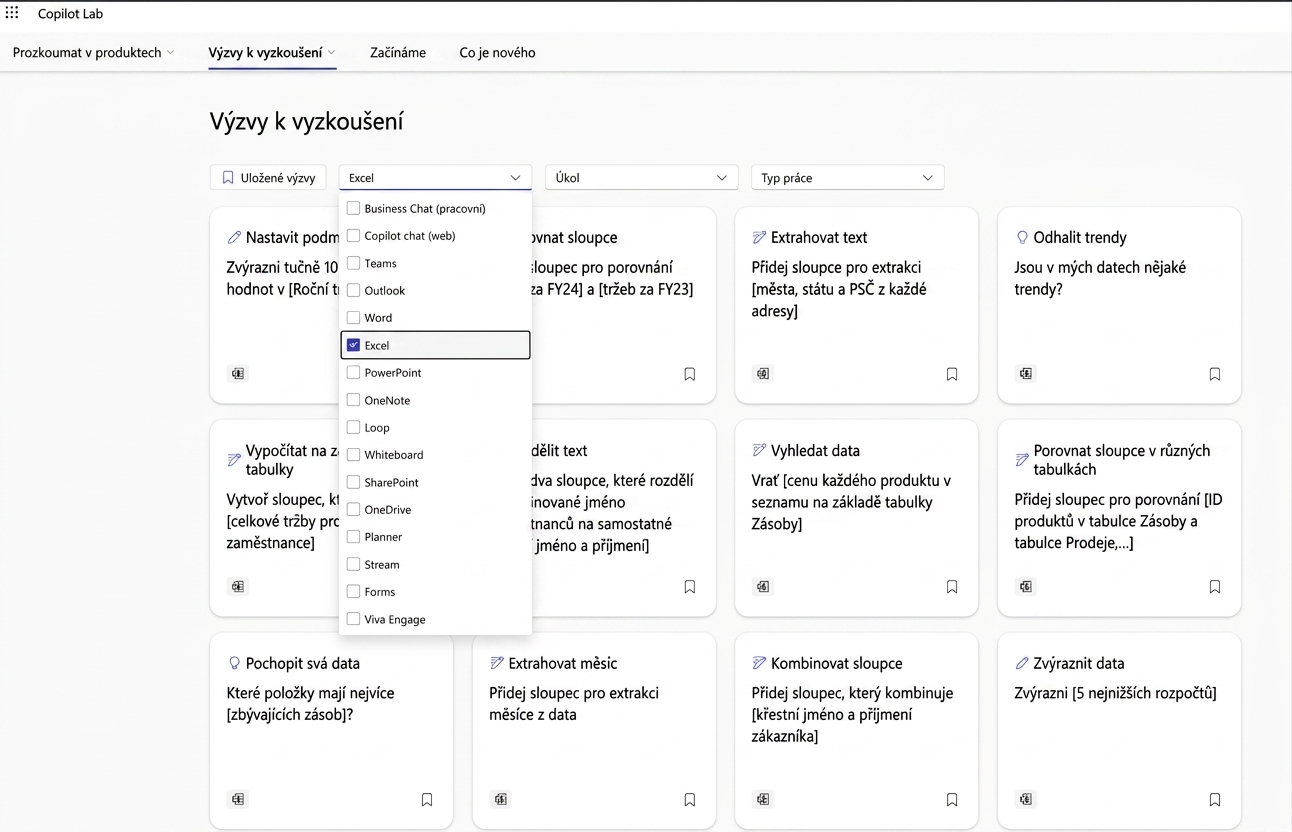Click pencil icon beside Vyhledat data title
The height and width of the screenshot is (832, 1292).
point(759,450)
